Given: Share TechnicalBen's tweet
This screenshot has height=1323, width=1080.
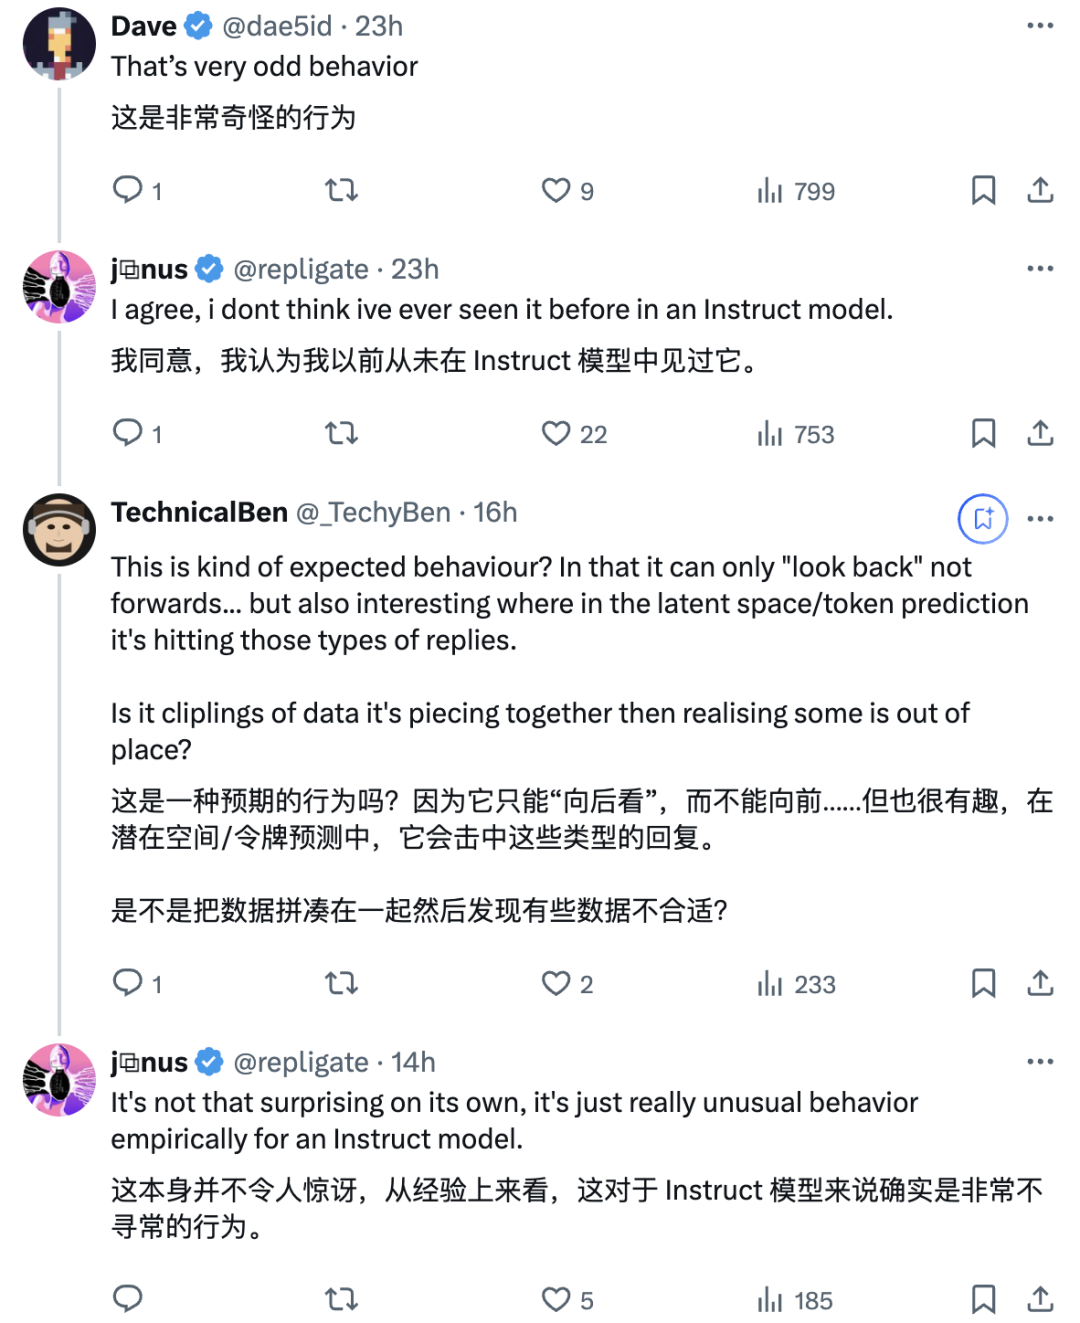Looking at the screenshot, I should pyautogui.click(x=1040, y=983).
